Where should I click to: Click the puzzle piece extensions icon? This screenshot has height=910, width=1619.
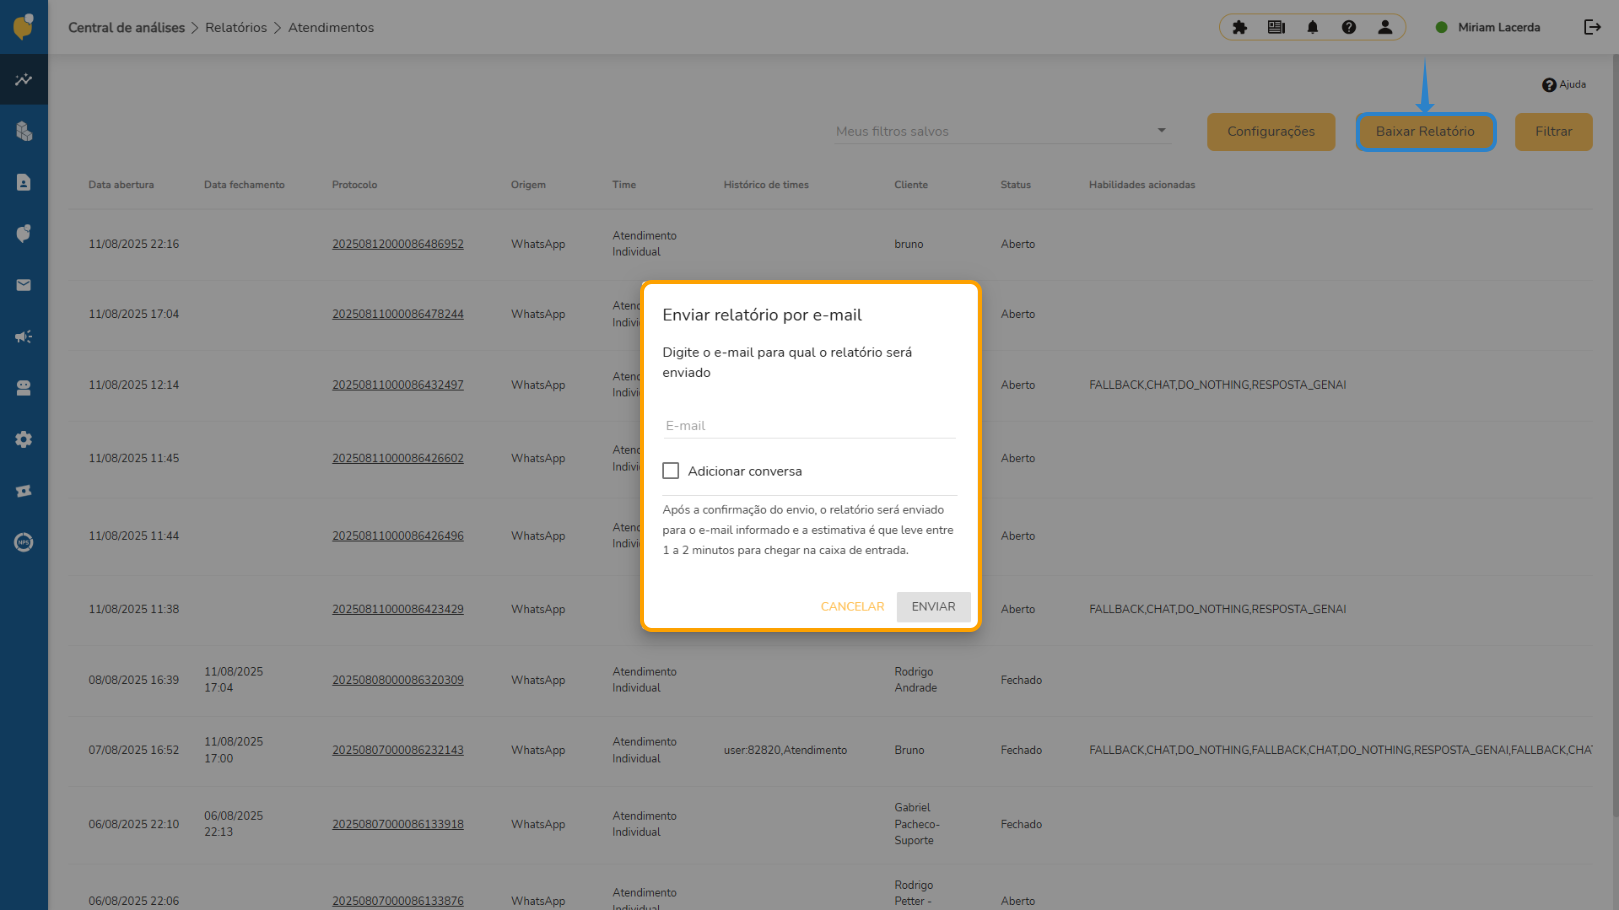[1240, 27]
